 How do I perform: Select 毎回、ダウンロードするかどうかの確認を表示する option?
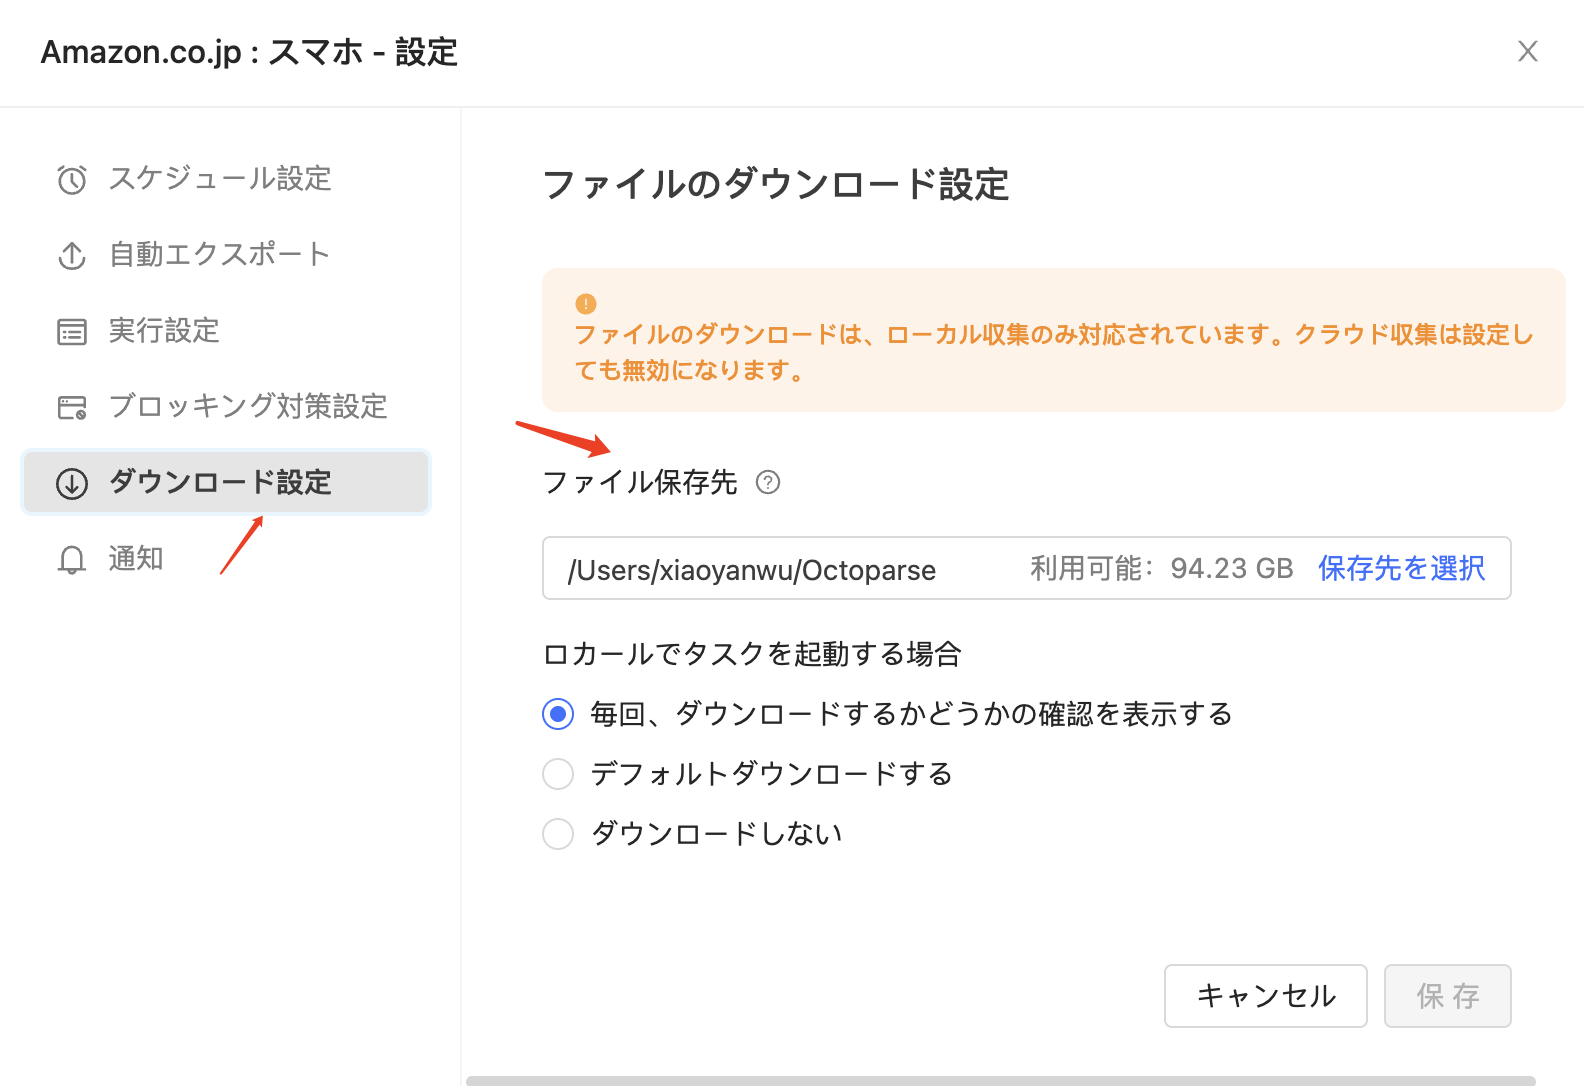point(558,714)
